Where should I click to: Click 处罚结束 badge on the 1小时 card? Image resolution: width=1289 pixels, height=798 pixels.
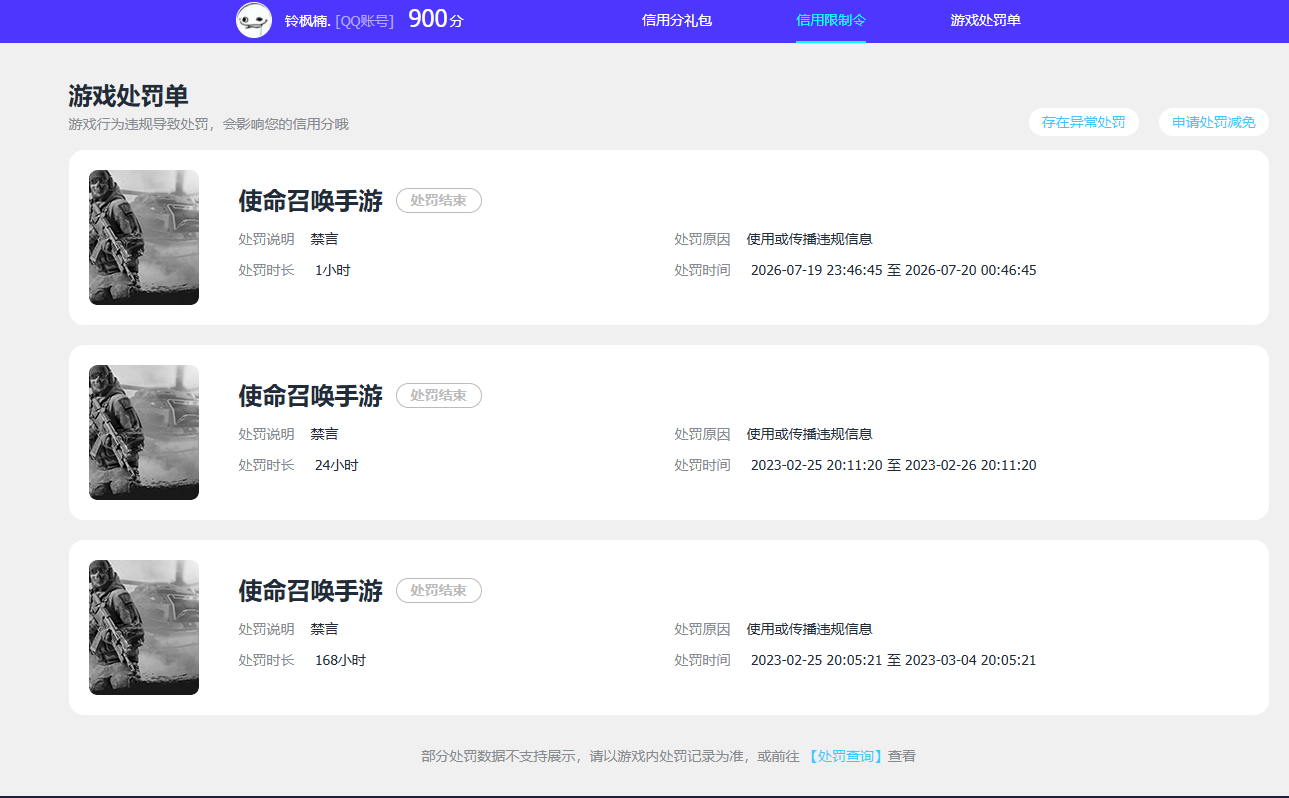coord(439,201)
